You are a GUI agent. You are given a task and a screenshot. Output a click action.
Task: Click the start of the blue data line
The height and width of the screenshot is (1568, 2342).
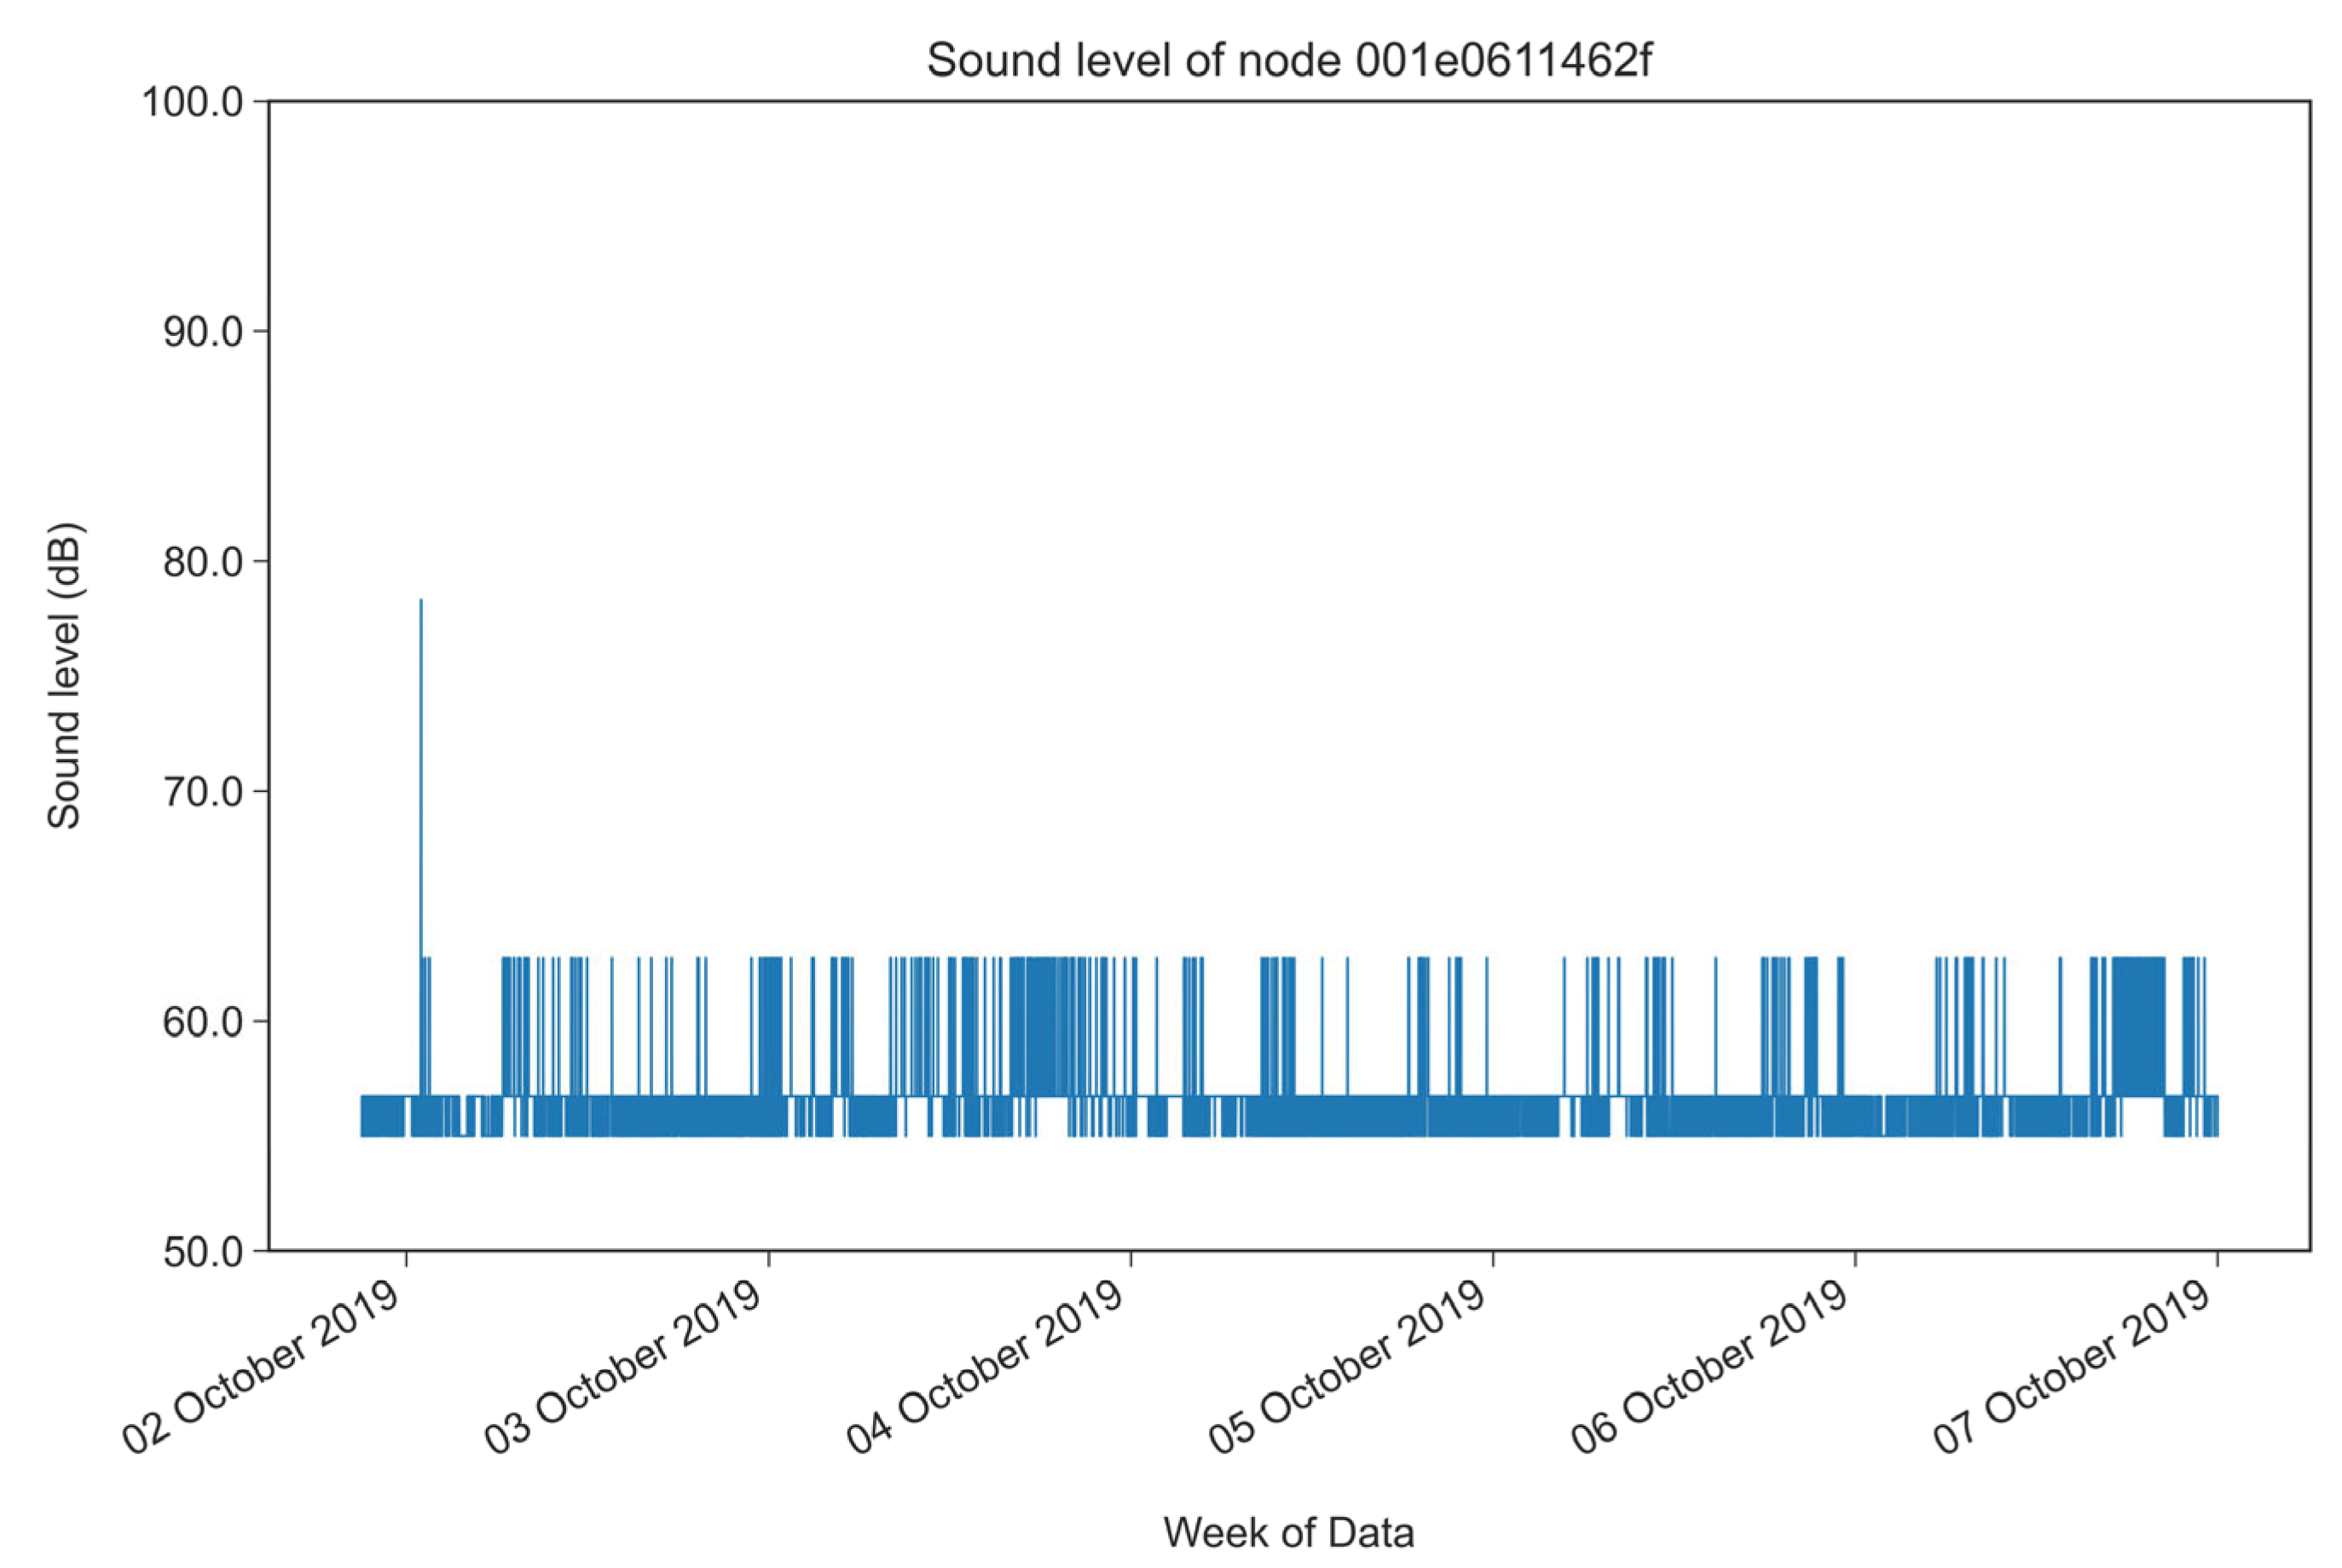[x=363, y=1115]
